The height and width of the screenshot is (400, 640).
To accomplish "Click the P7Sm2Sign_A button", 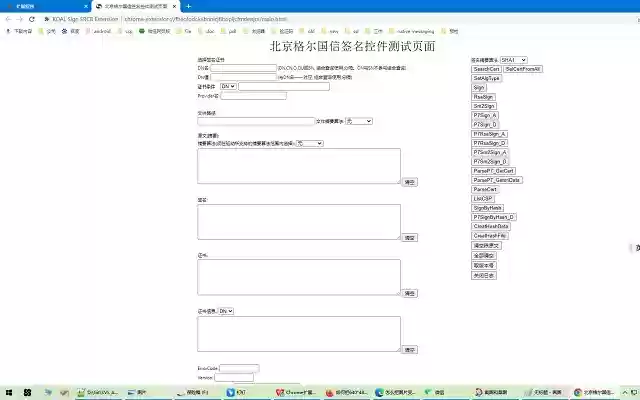I will pos(490,152).
